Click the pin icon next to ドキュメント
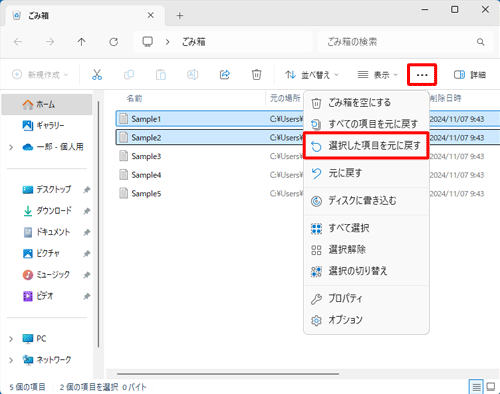500x394 pixels. tap(87, 232)
